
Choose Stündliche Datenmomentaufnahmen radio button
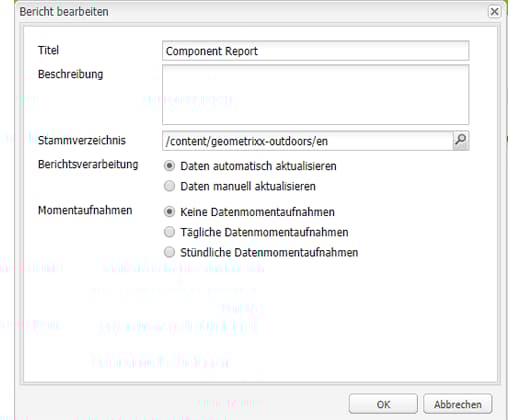[x=169, y=252]
